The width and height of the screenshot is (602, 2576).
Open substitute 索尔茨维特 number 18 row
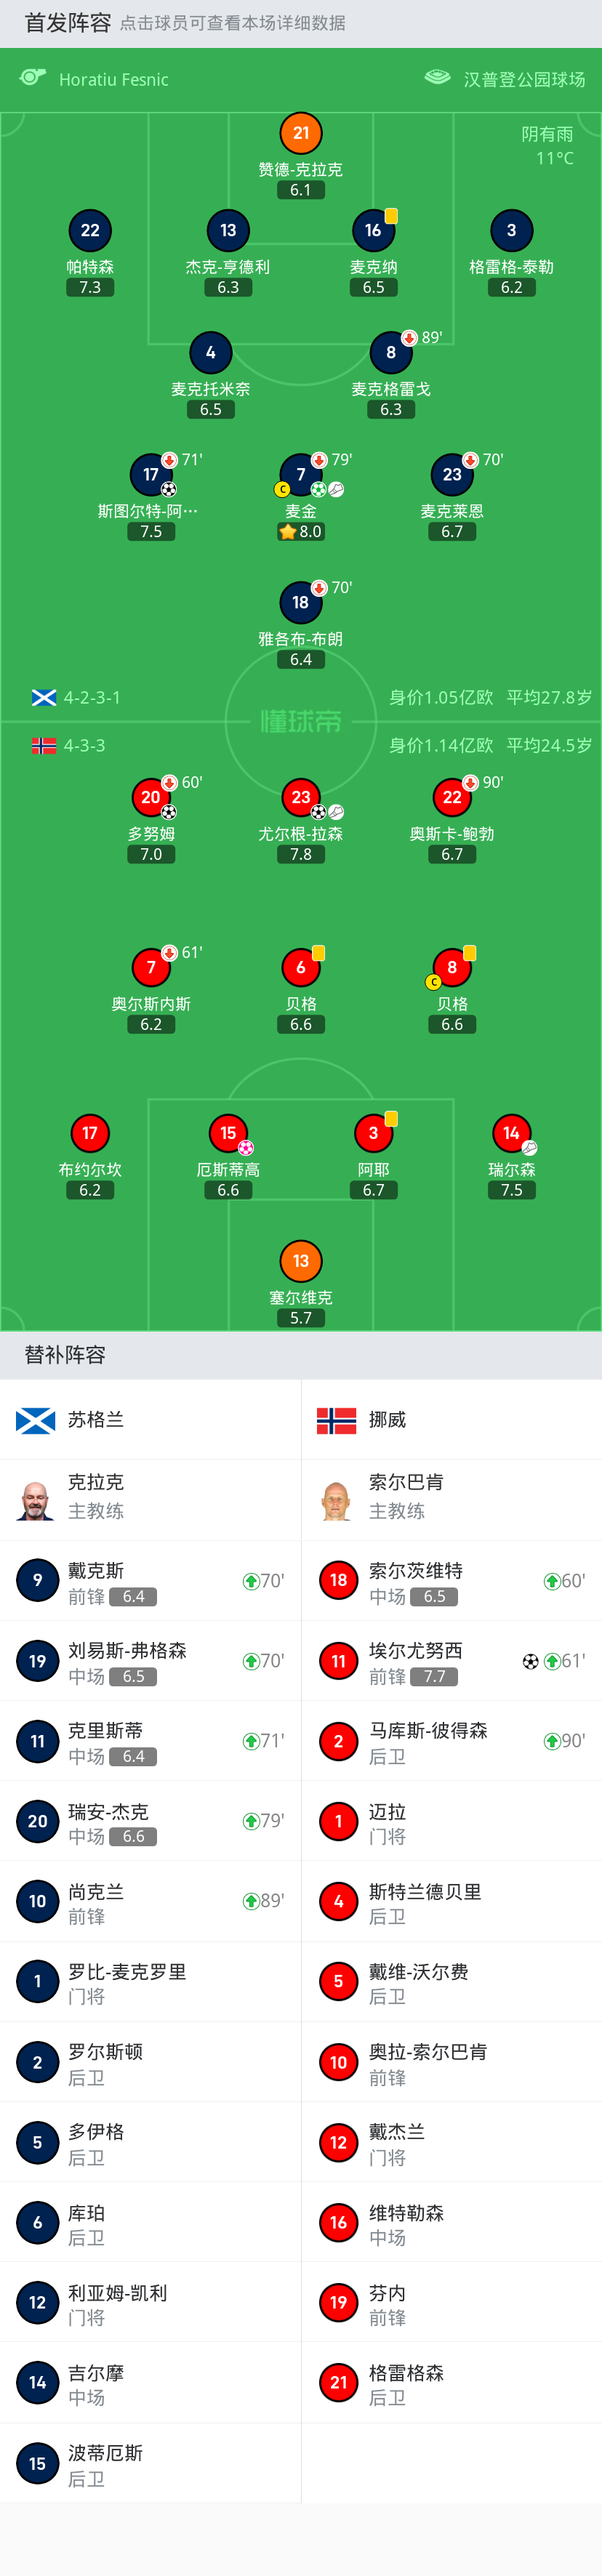pos(451,1580)
